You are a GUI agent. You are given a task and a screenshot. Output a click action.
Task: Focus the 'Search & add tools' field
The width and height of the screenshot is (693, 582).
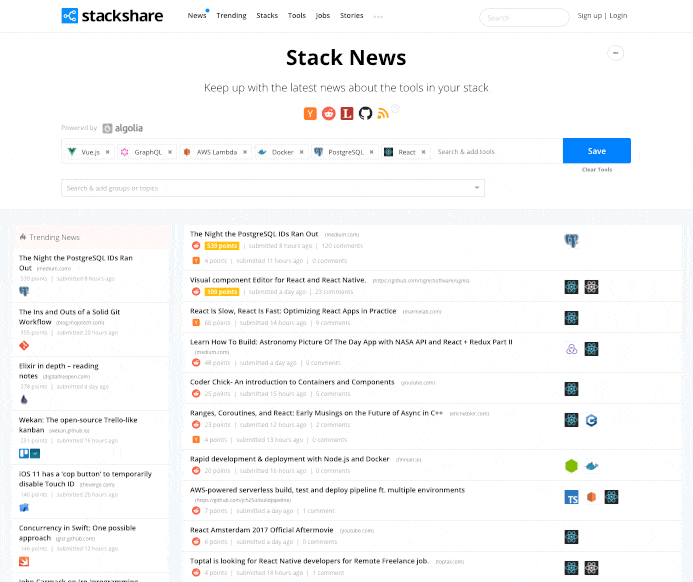(x=497, y=152)
